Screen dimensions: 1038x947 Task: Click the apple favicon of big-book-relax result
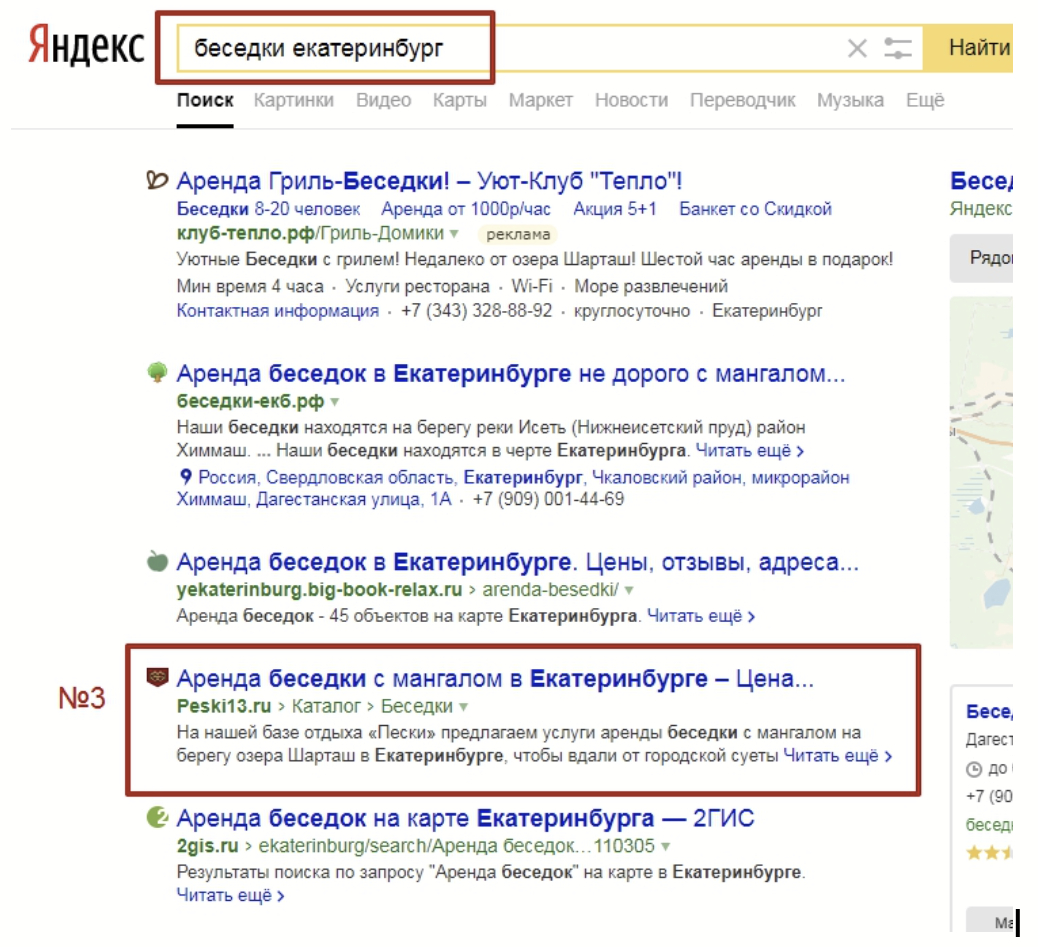[157, 561]
